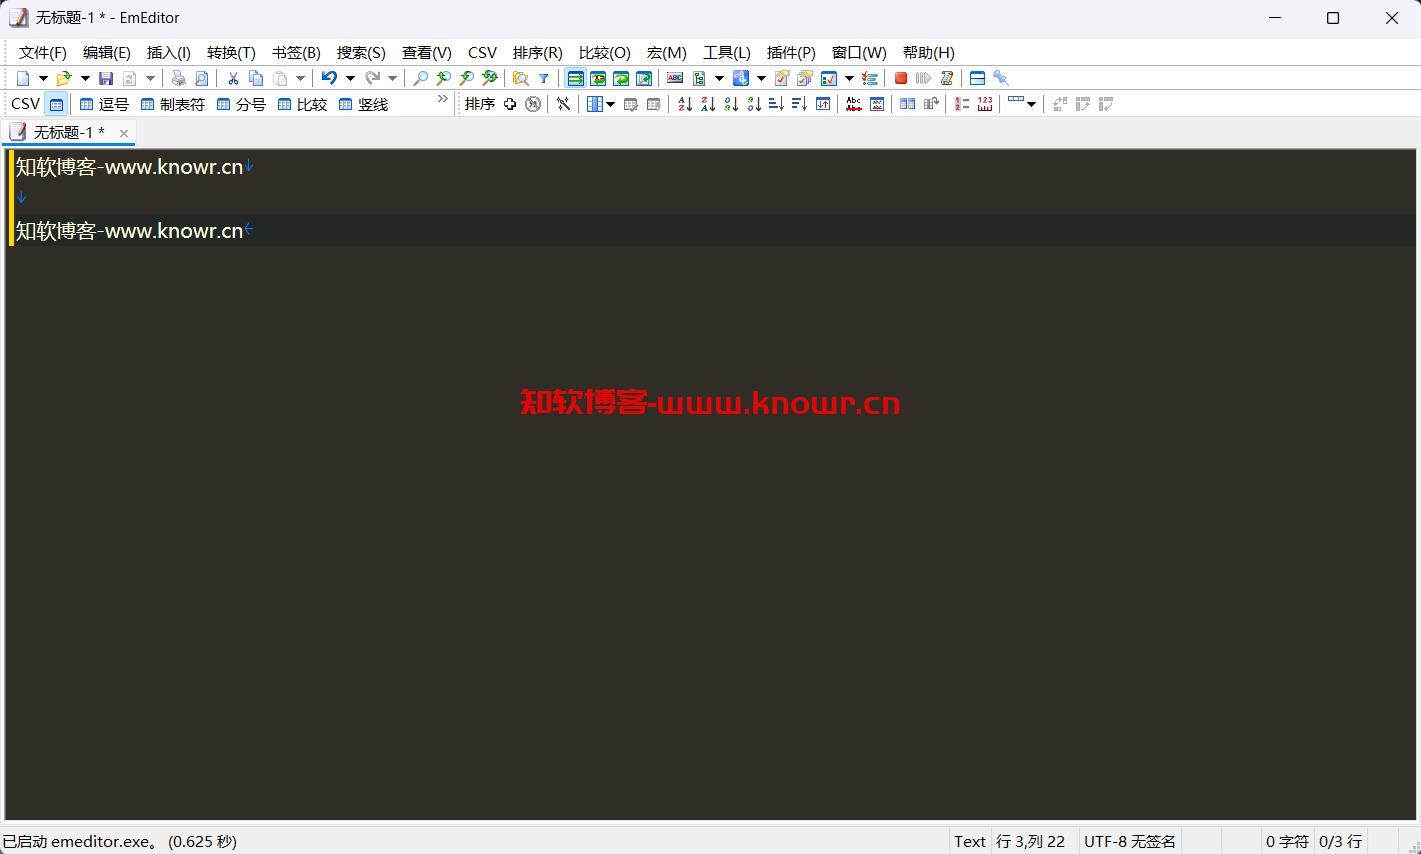Open the 插件(P) menu
1421x854 pixels.
[x=791, y=53]
